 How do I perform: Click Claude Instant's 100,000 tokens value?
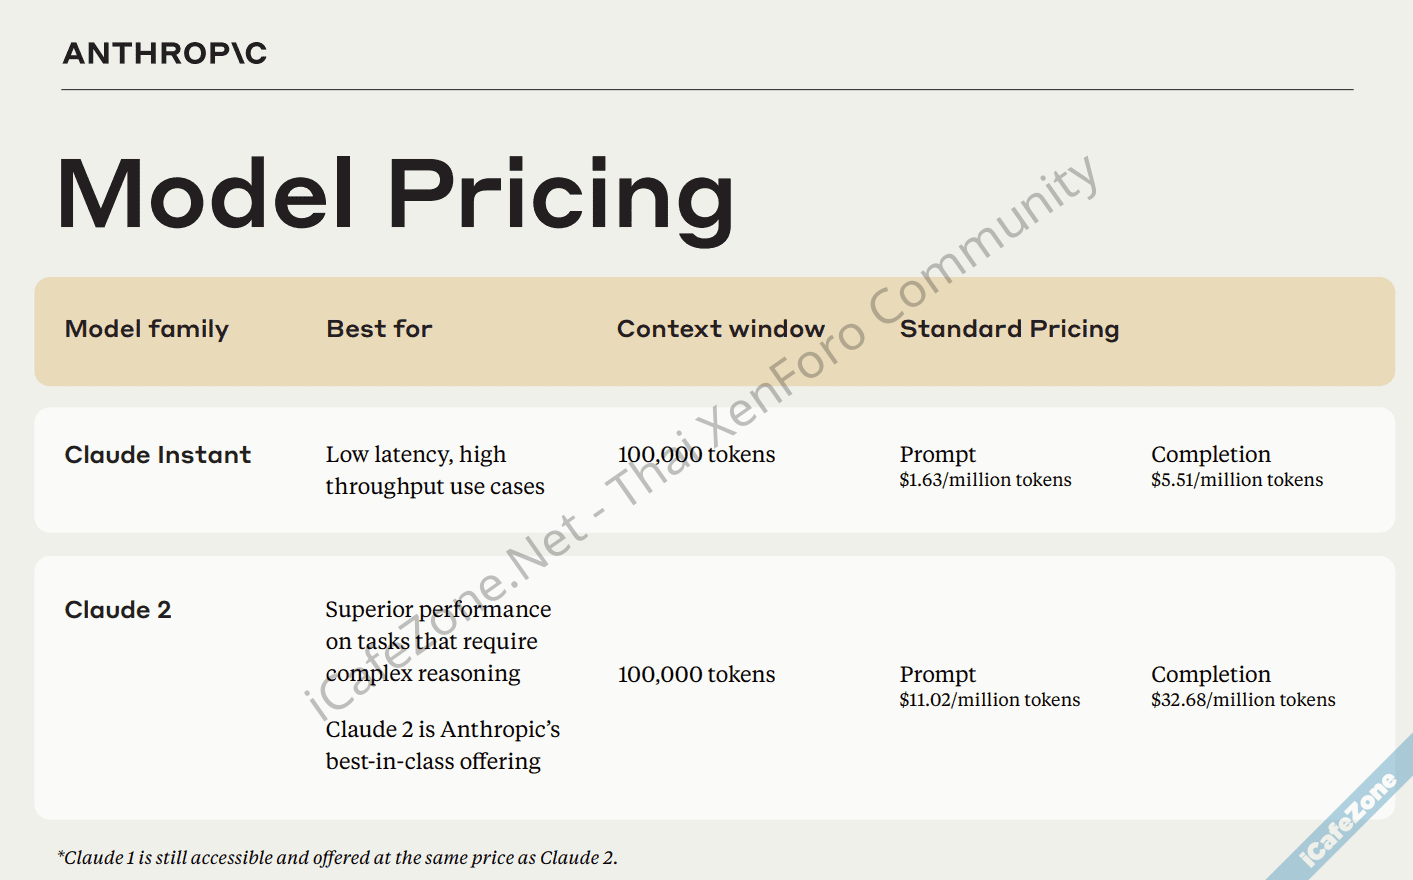coord(696,455)
